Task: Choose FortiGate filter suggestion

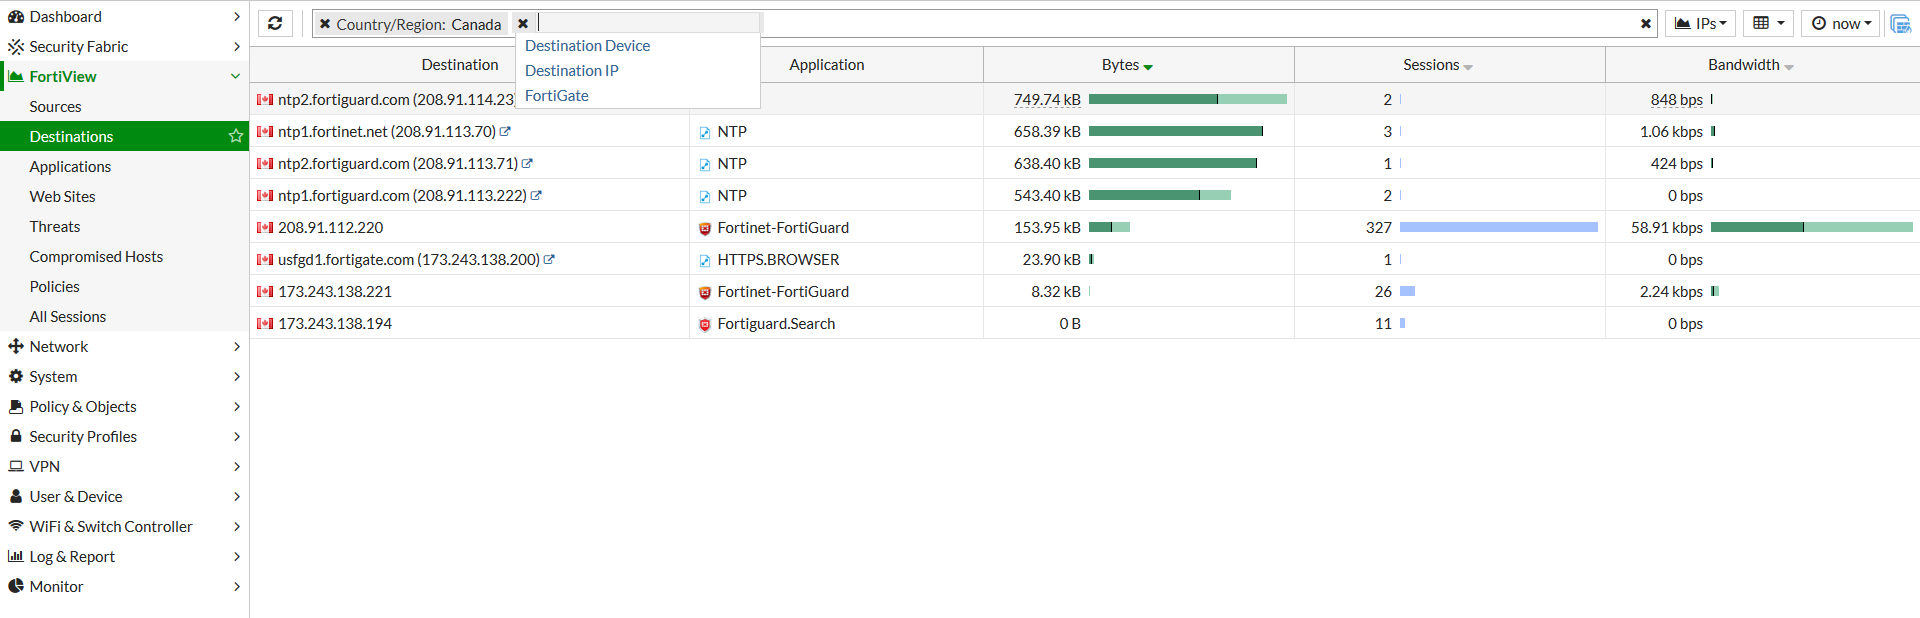Action: point(556,96)
